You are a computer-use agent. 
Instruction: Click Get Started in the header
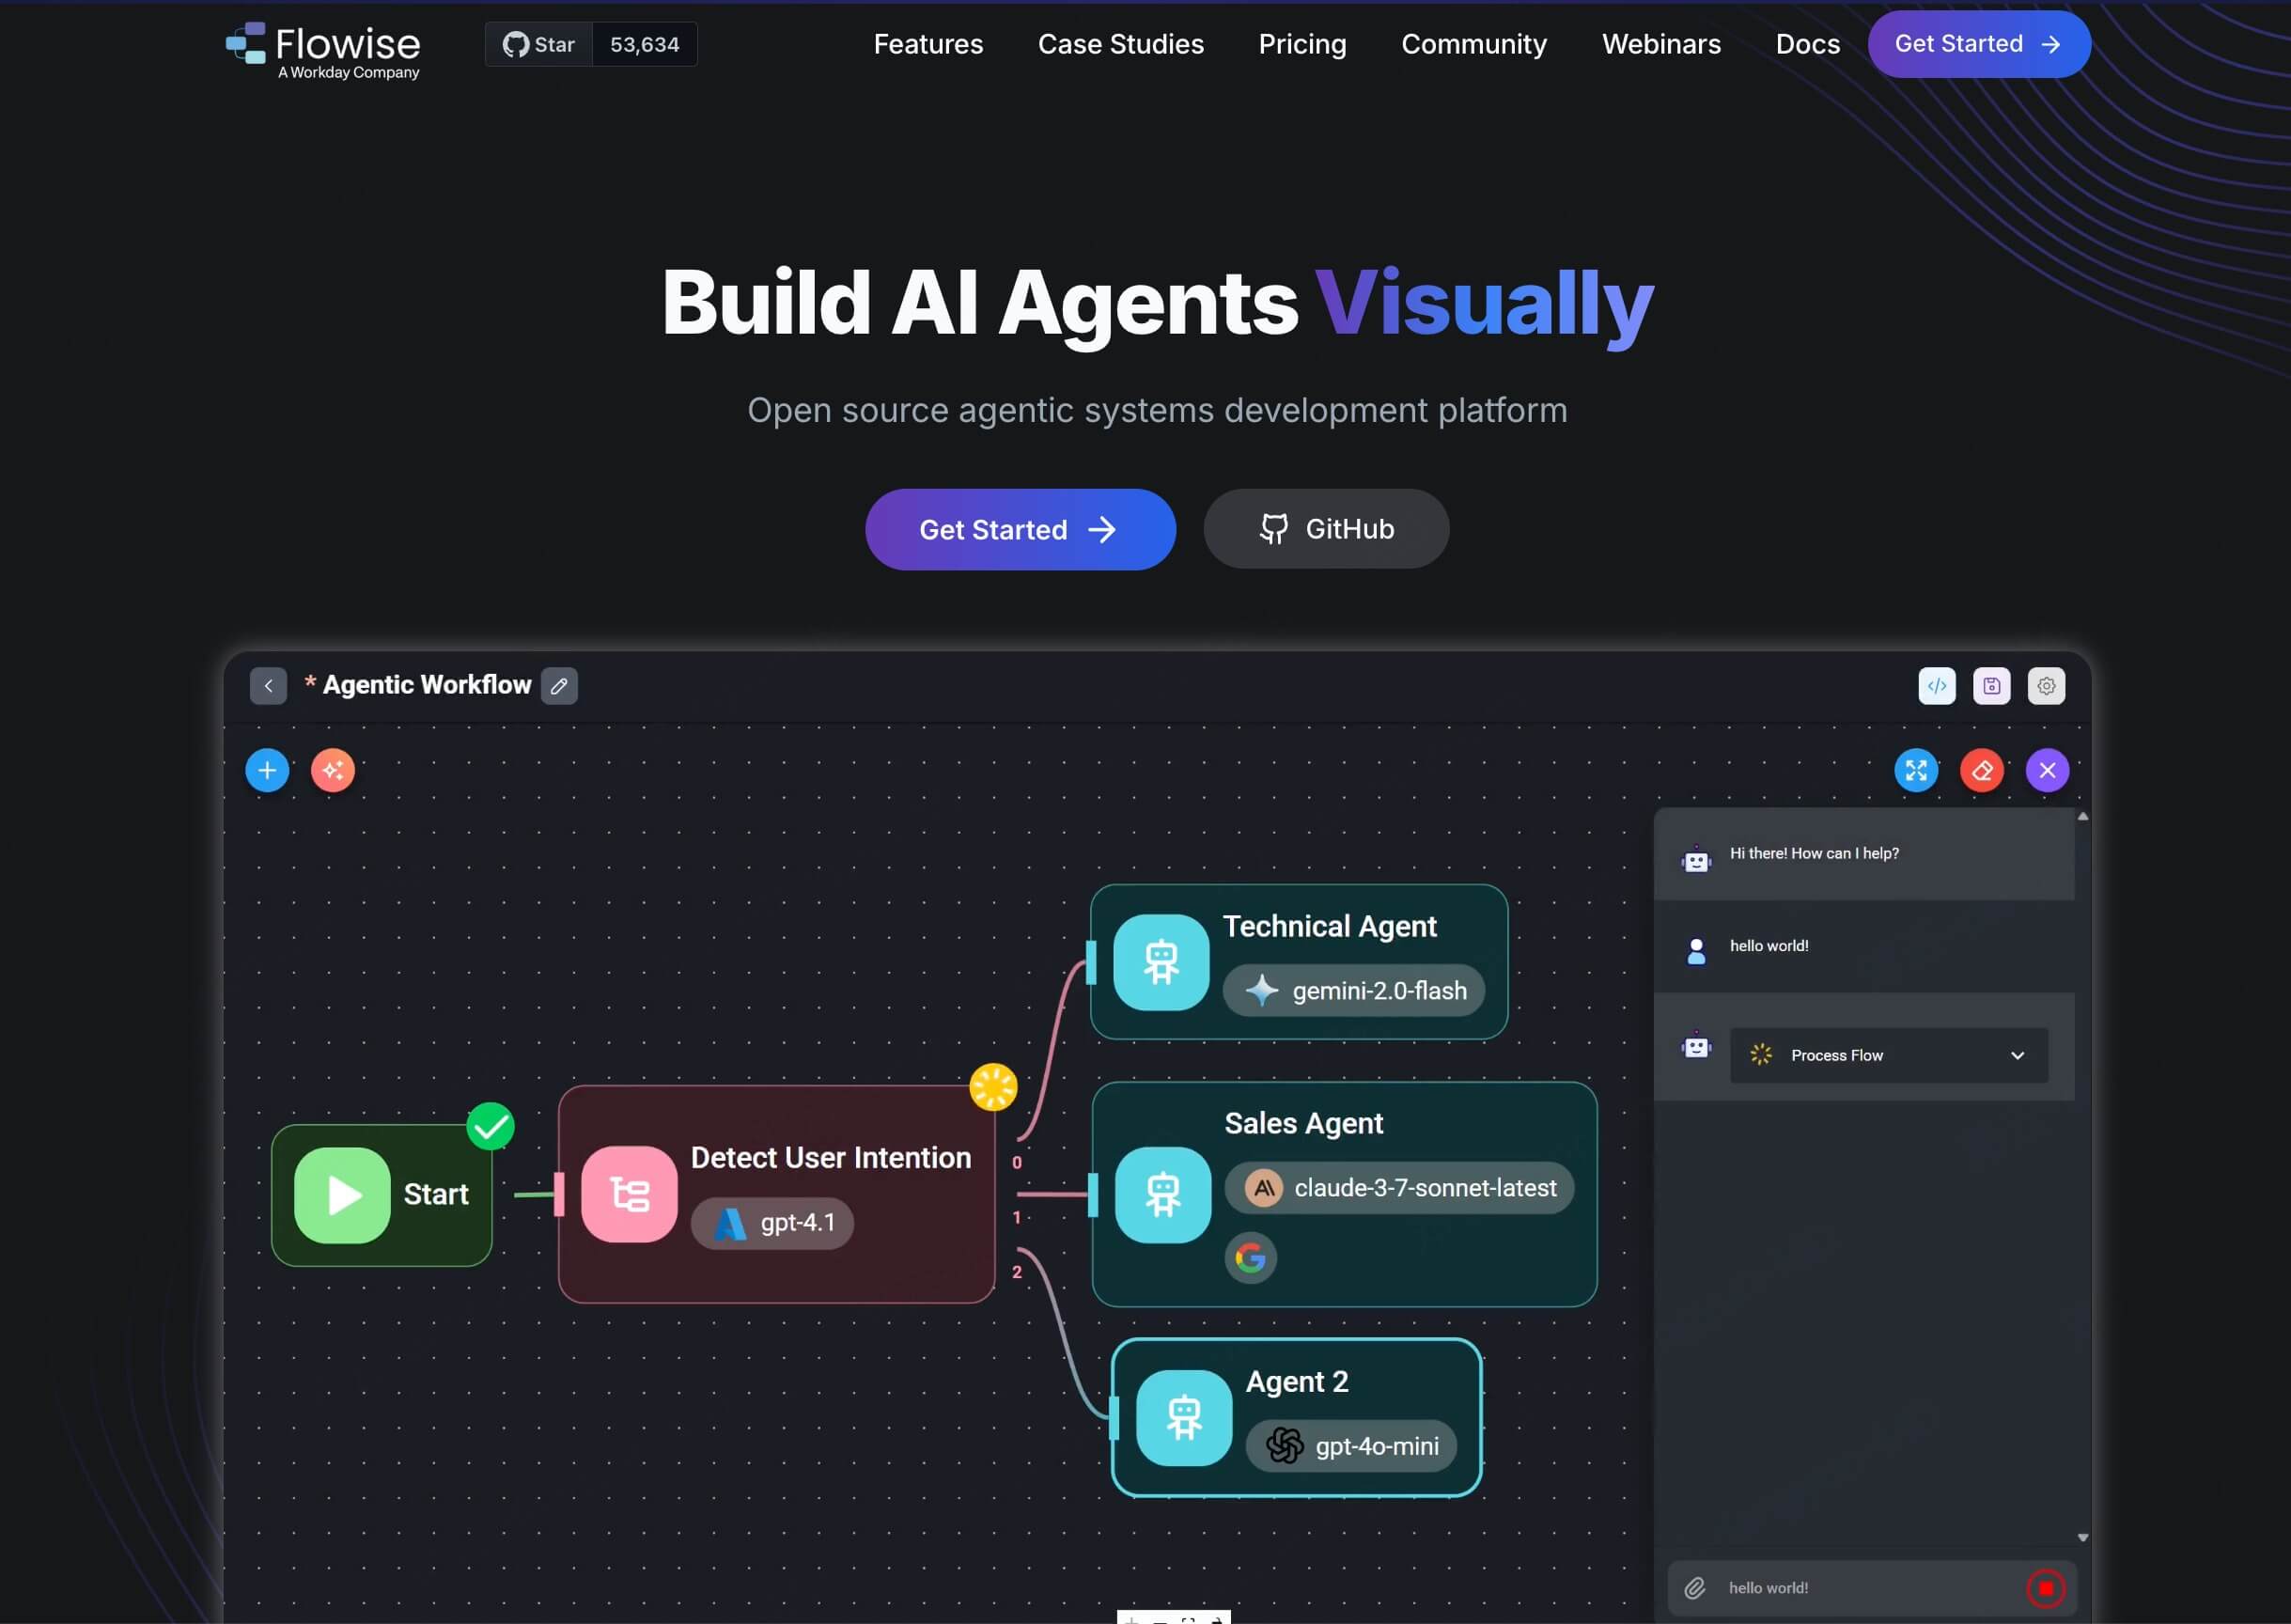tap(1979, 44)
